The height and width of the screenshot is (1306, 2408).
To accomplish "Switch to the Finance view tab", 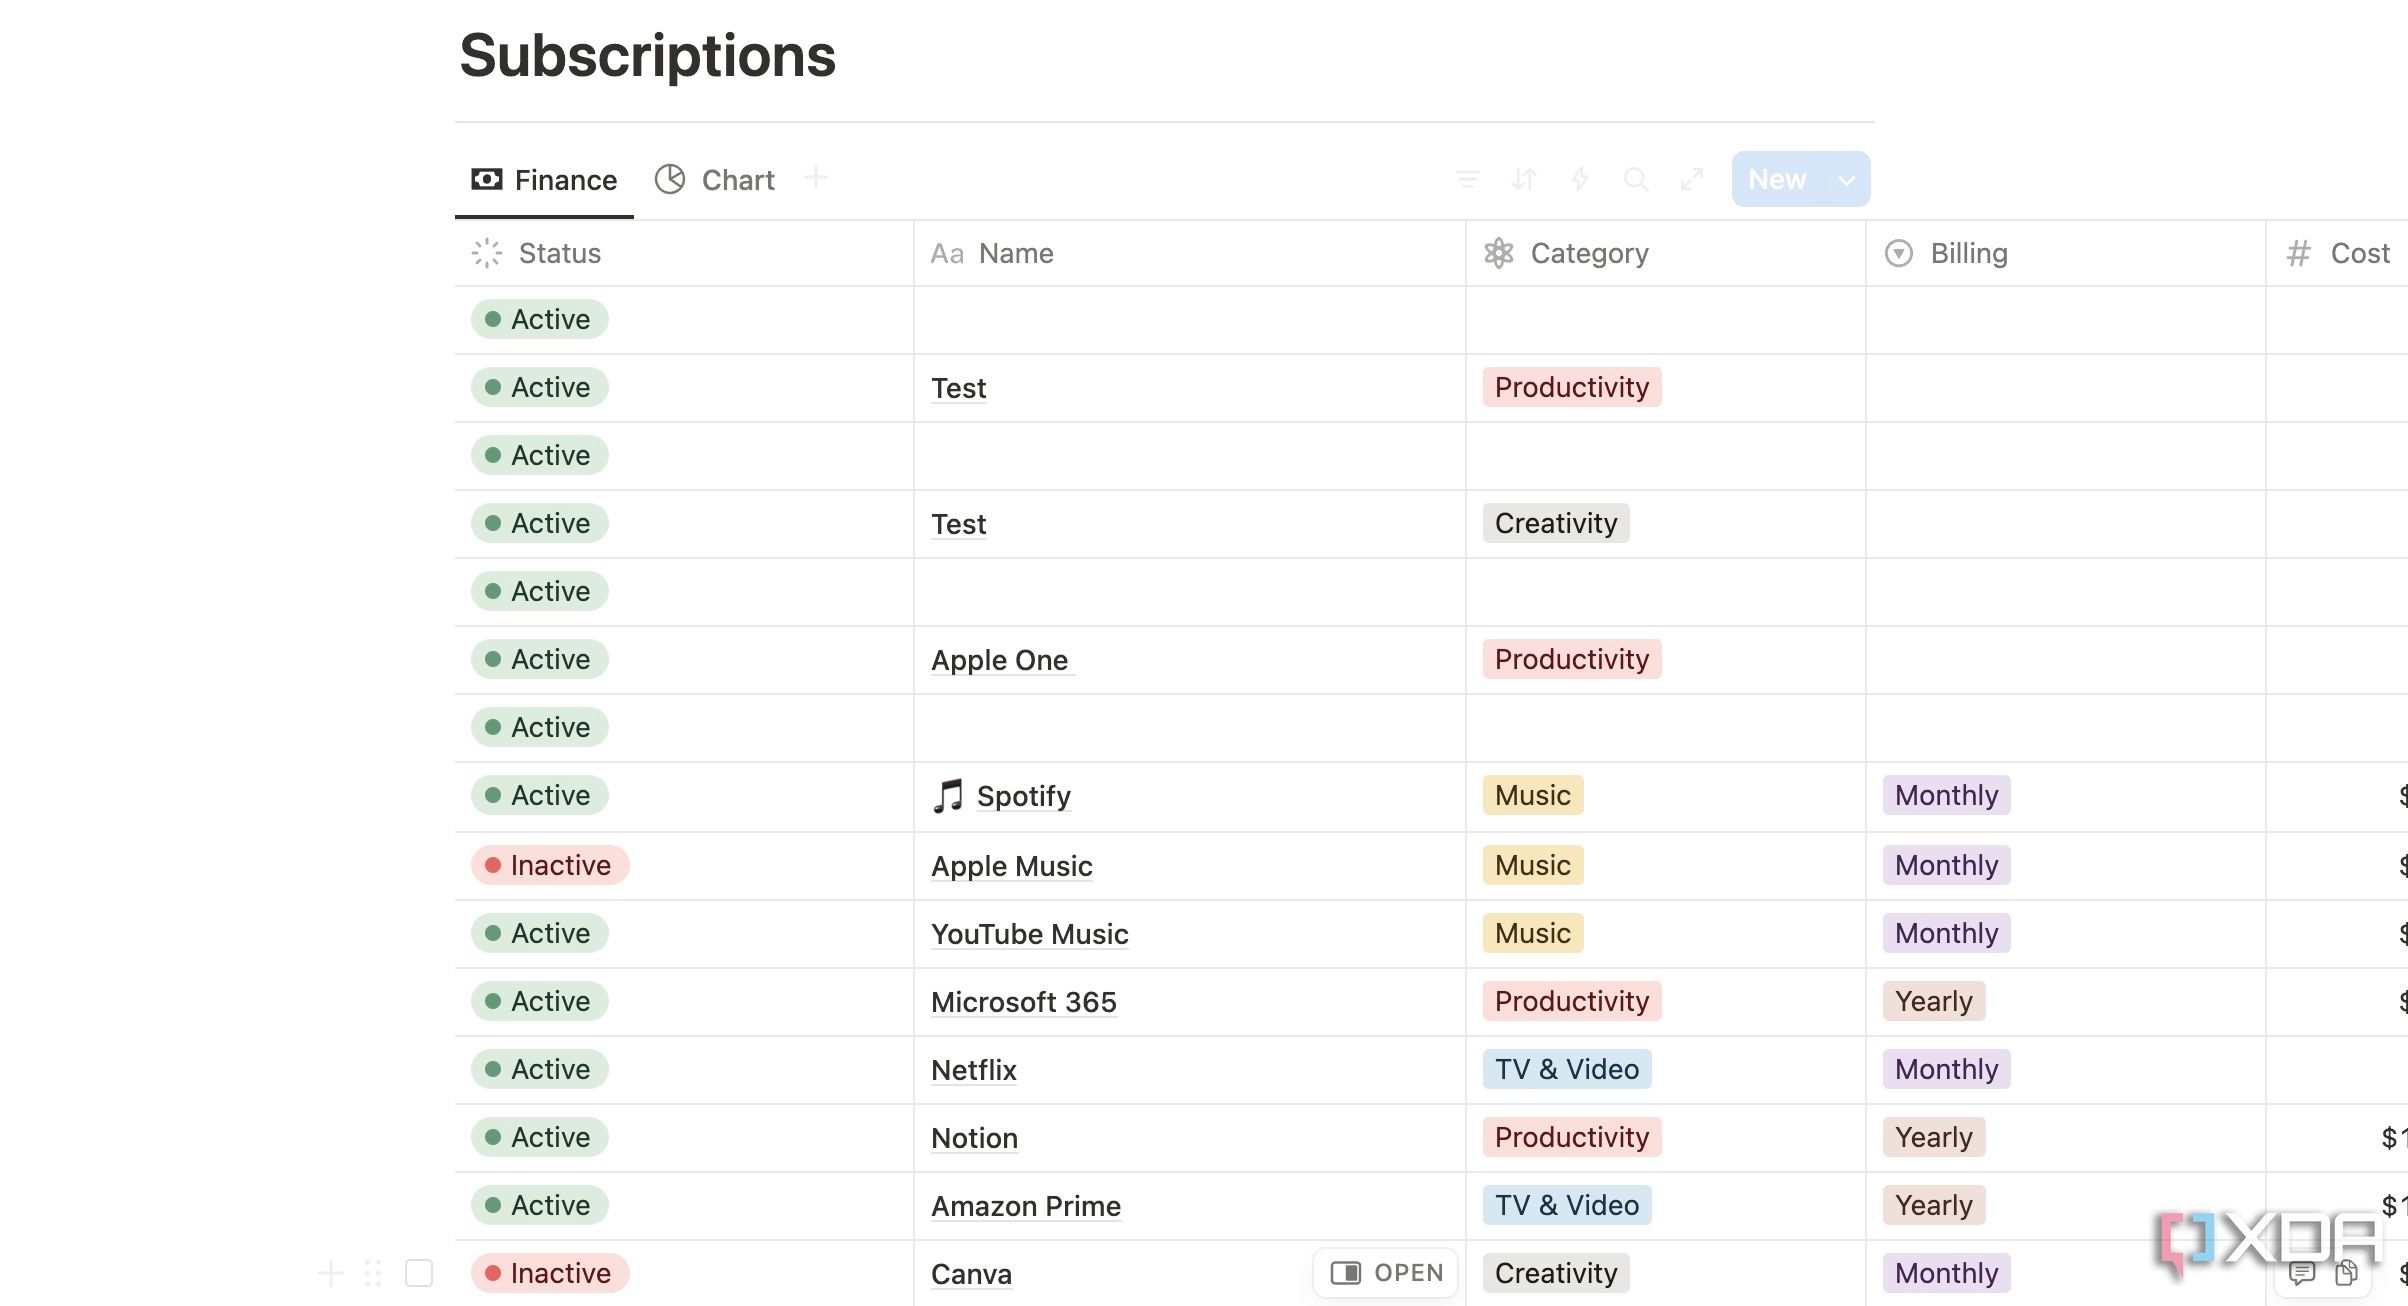I will point(544,180).
